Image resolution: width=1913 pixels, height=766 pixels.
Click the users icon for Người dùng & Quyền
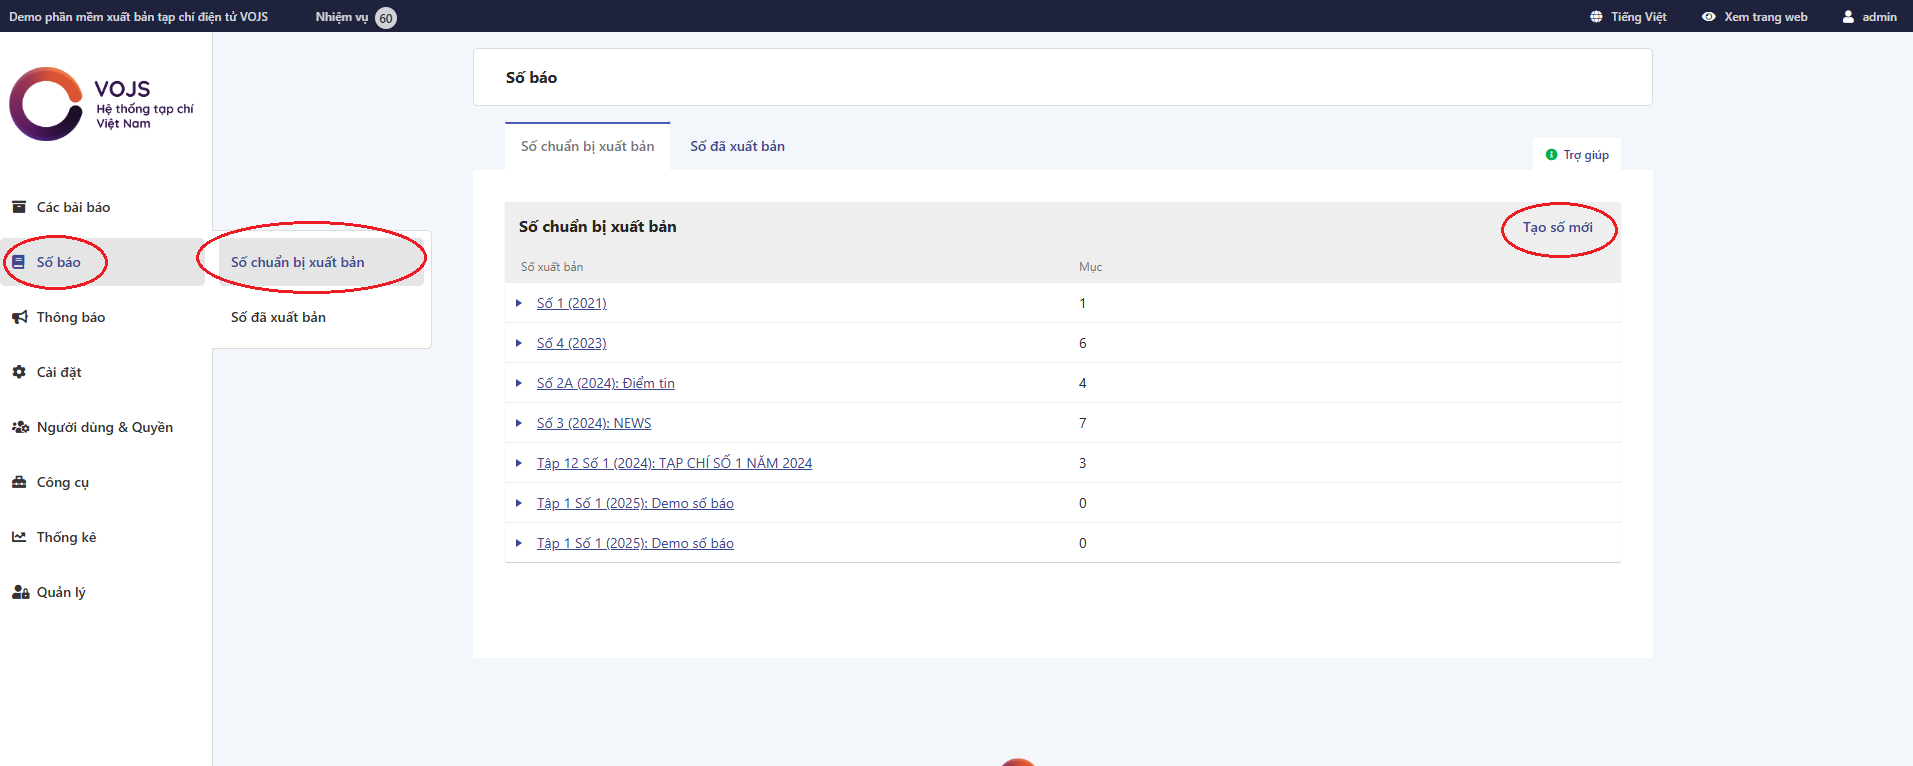pyautogui.click(x=20, y=427)
